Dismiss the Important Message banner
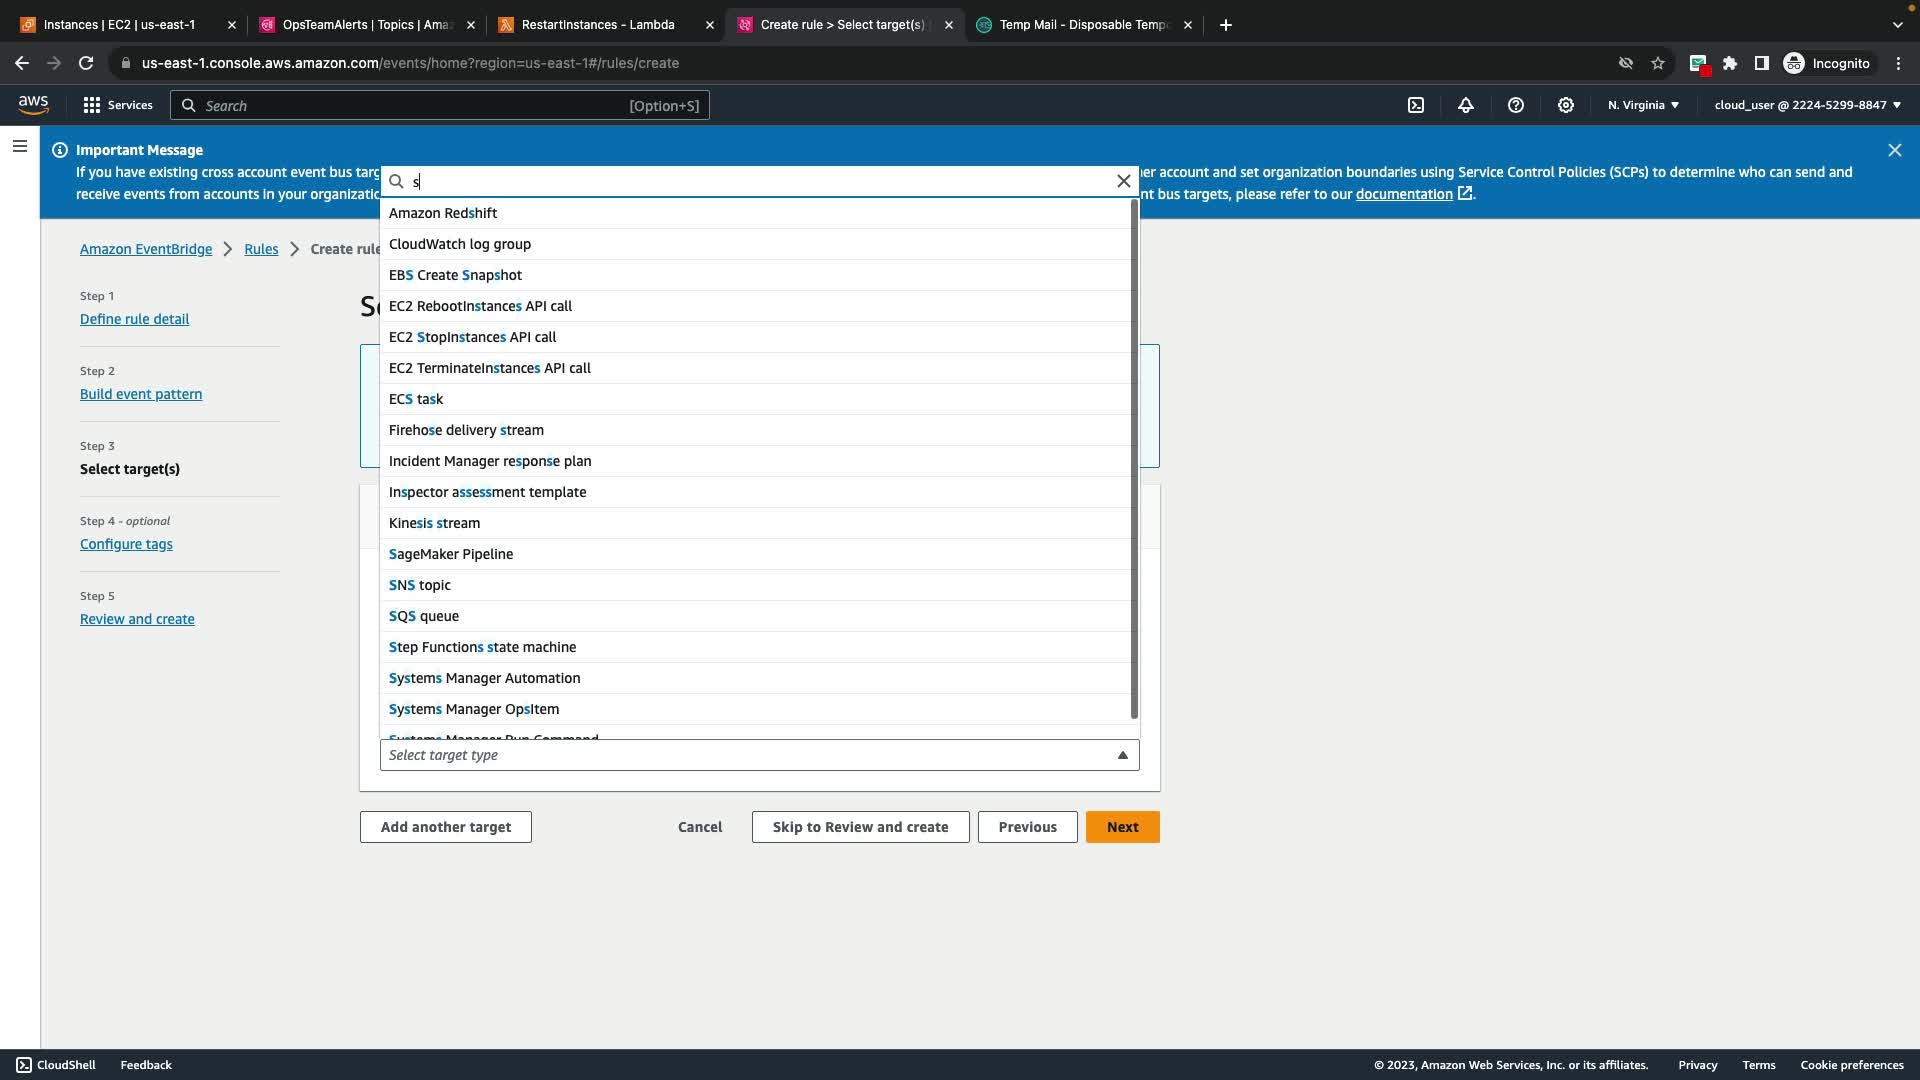Image resolution: width=1920 pixels, height=1080 pixels. [1894, 150]
